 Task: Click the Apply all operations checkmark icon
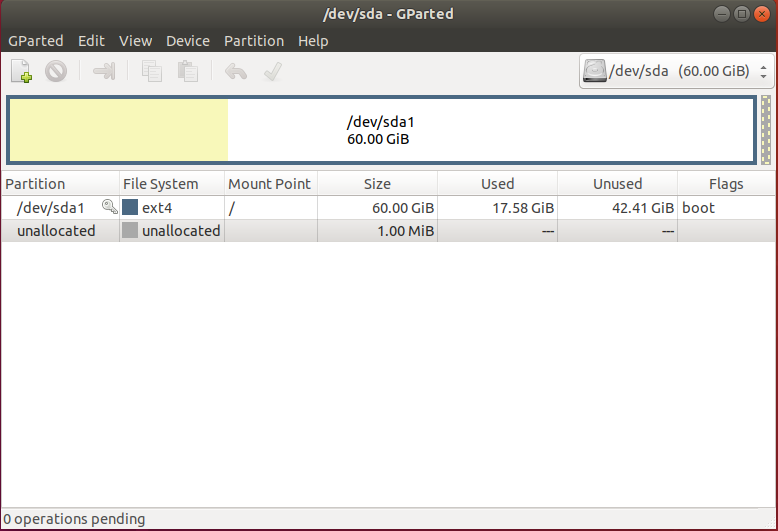(273, 71)
